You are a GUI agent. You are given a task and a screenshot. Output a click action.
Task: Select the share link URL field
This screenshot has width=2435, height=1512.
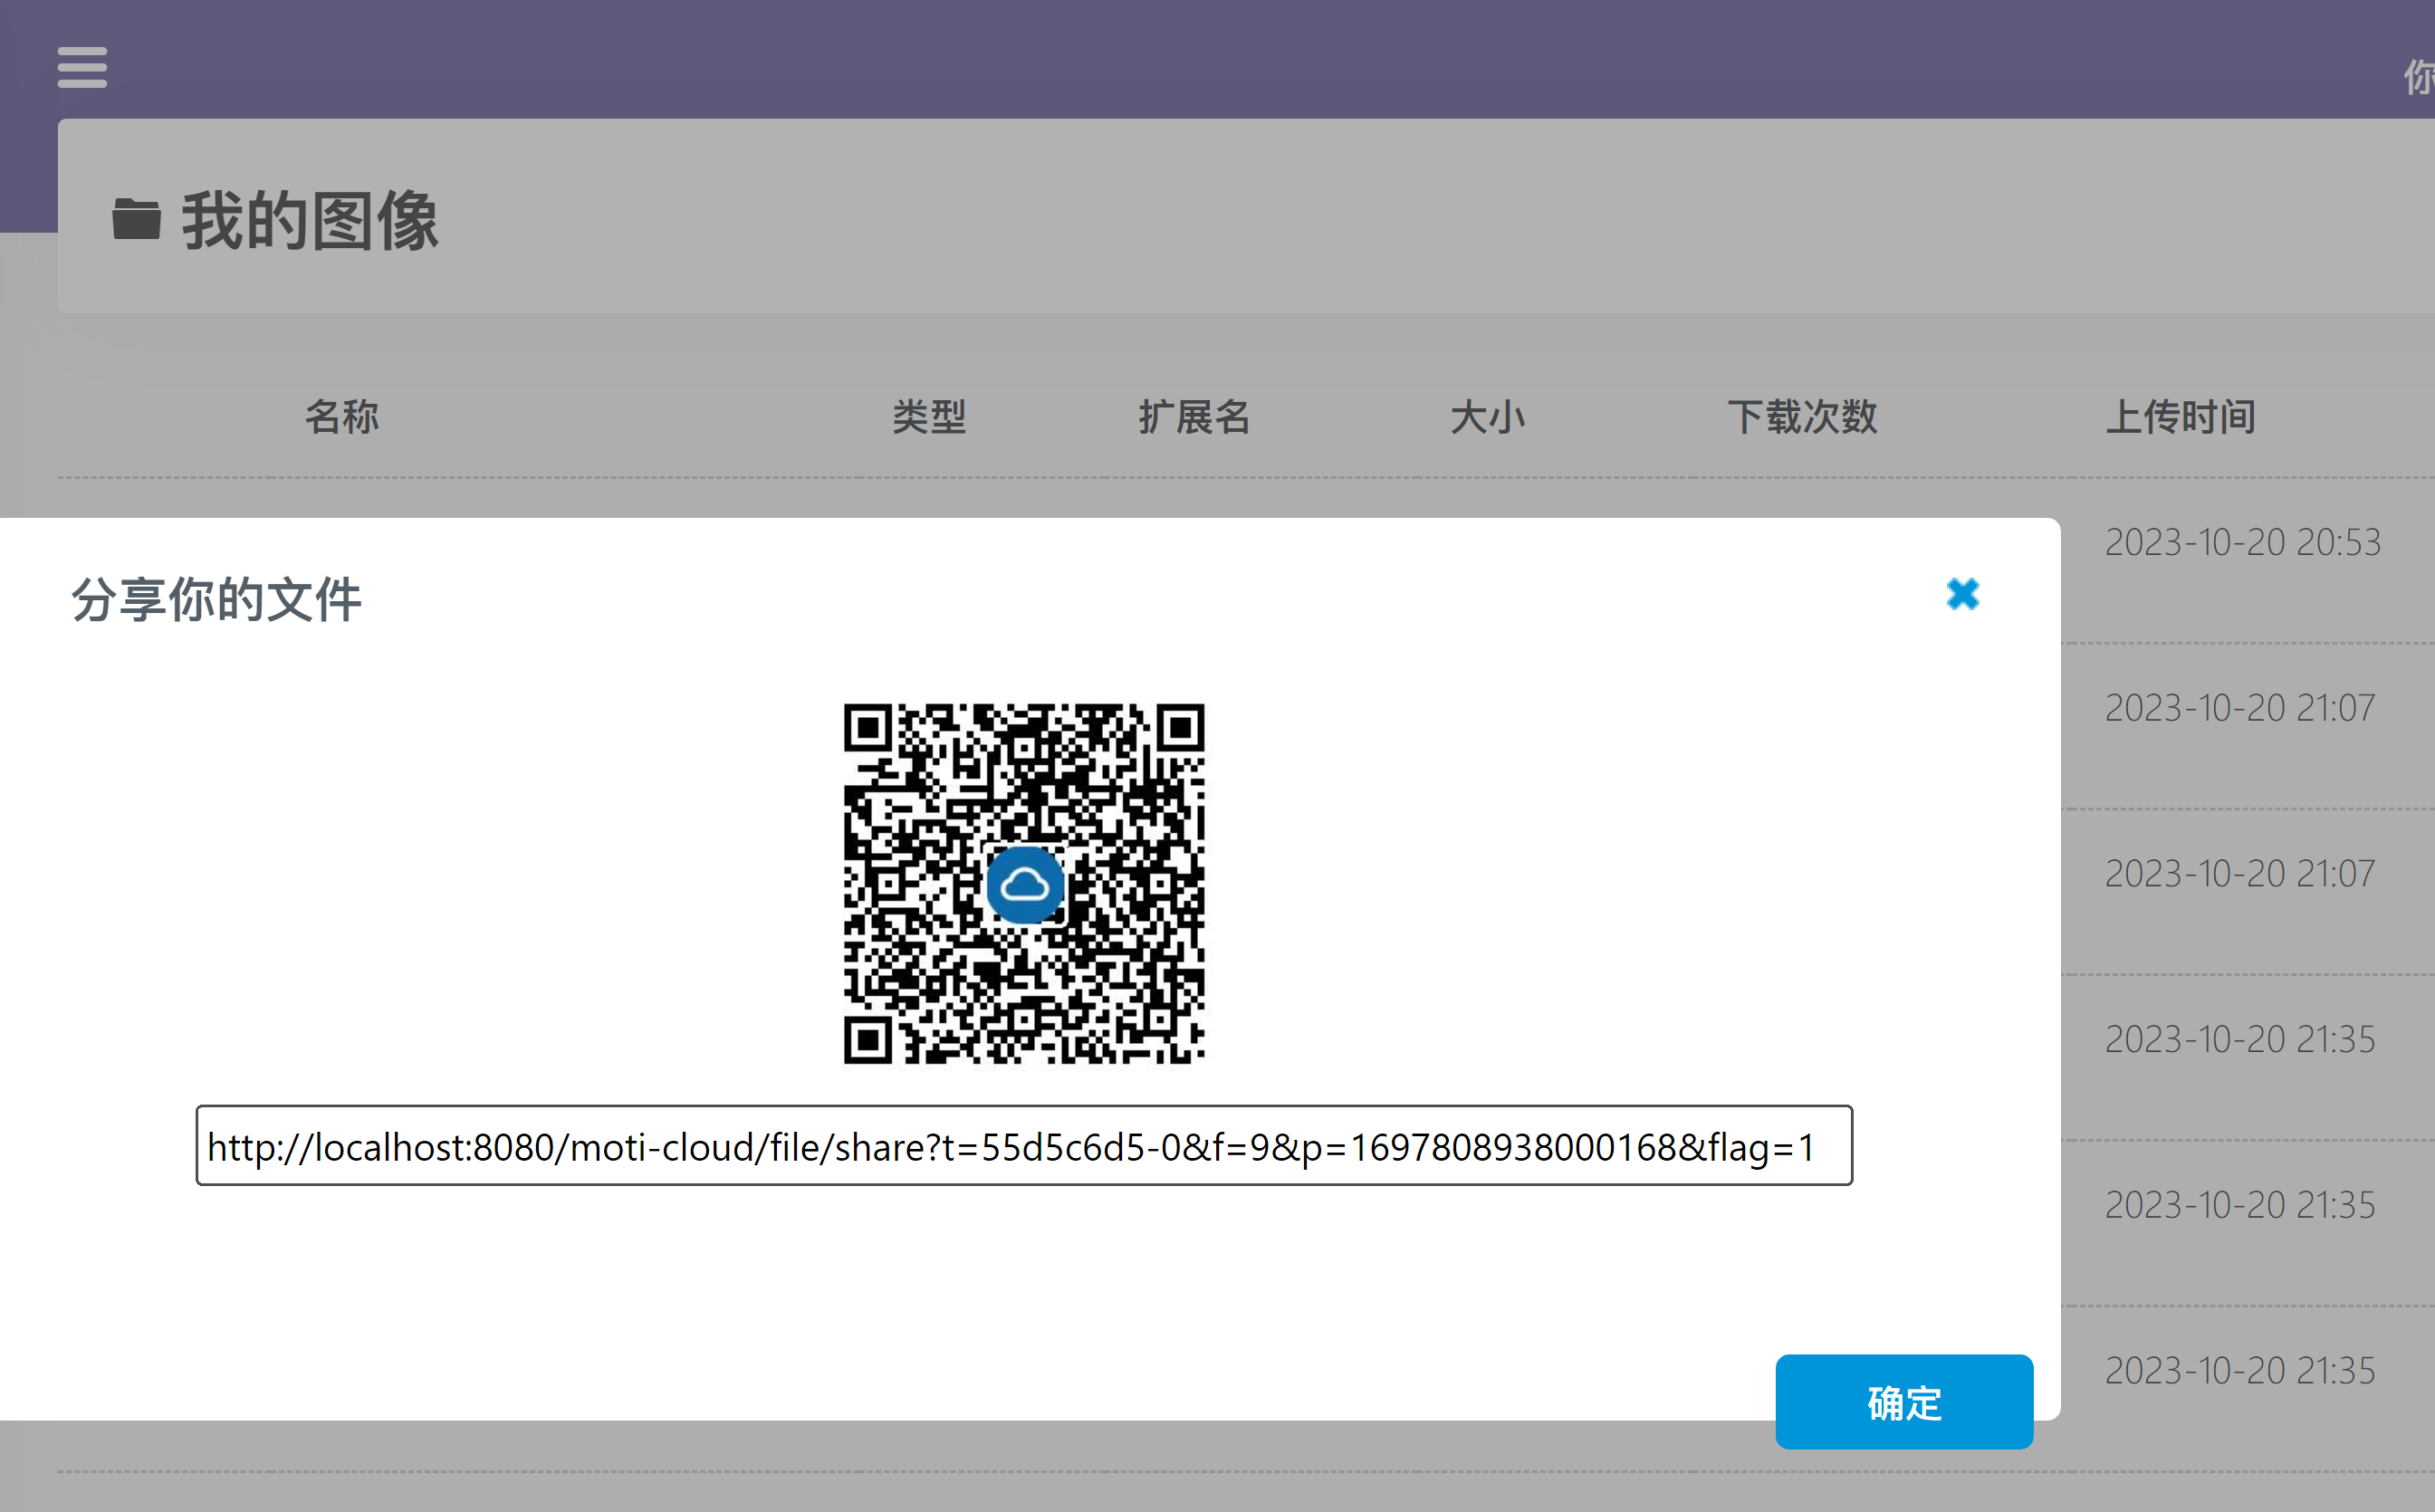pyautogui.click(x=1024, y=1145)
